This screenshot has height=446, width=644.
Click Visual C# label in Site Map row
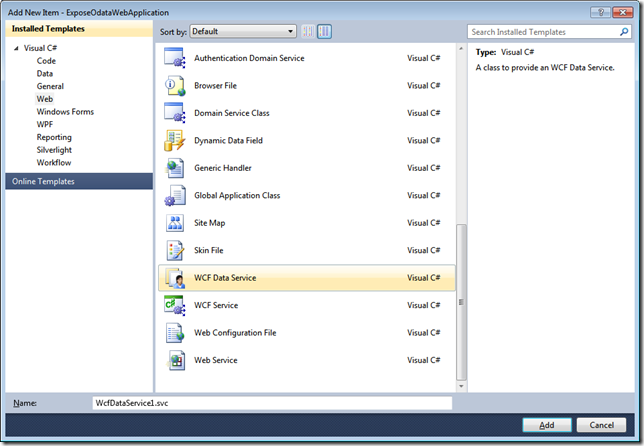click(x=423, y=223)
